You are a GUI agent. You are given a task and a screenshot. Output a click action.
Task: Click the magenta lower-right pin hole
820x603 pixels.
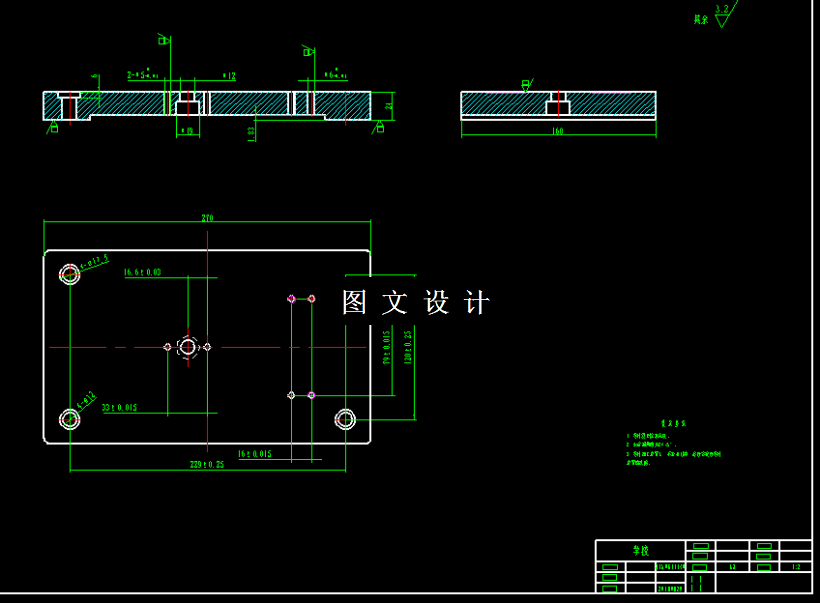pyautogui.click(x=311, y=395)
